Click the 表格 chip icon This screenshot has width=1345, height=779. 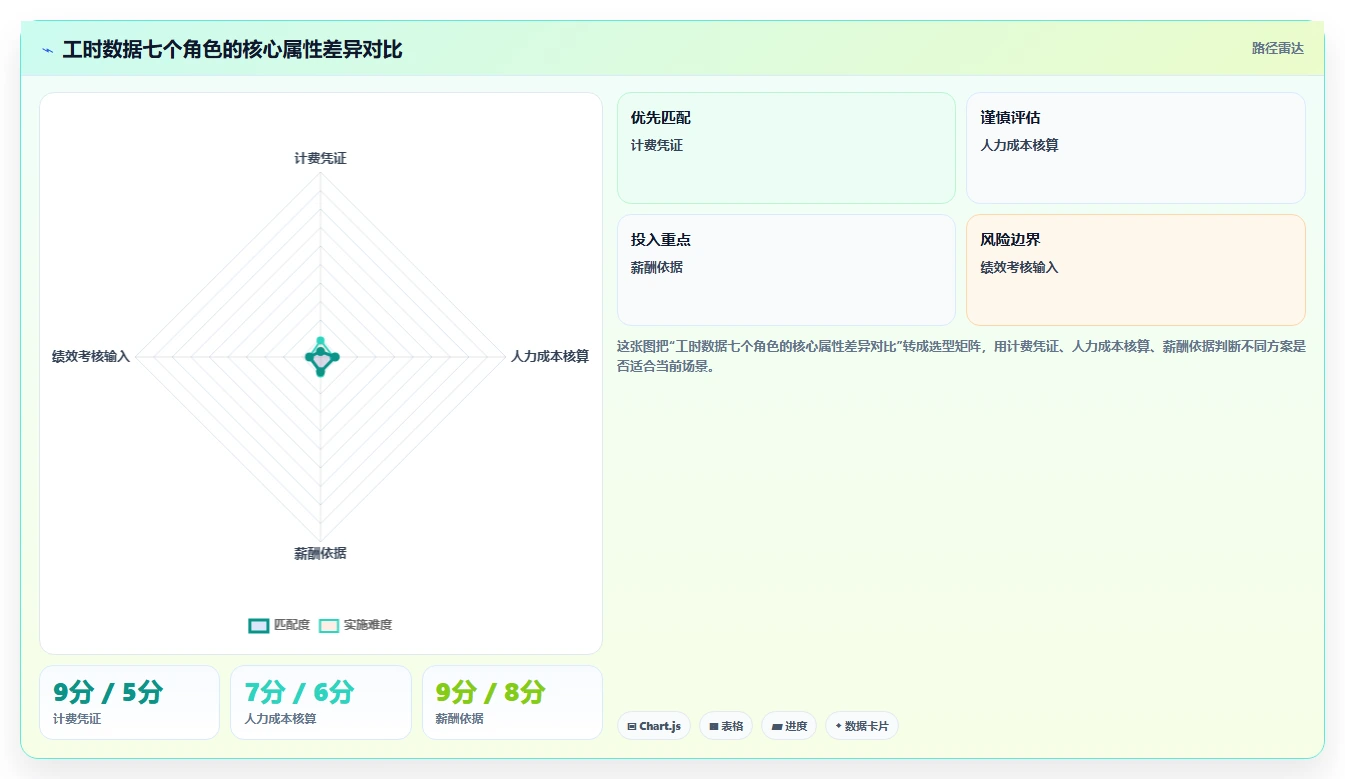pos(714,727)
